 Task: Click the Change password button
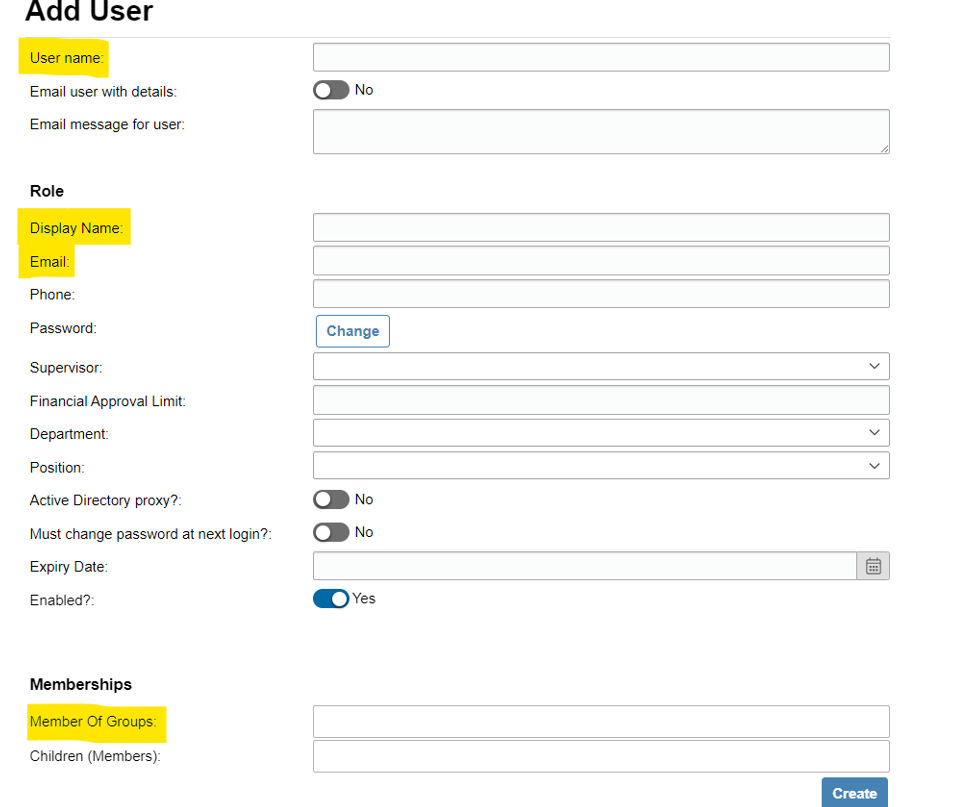click(x=353, y=331)
